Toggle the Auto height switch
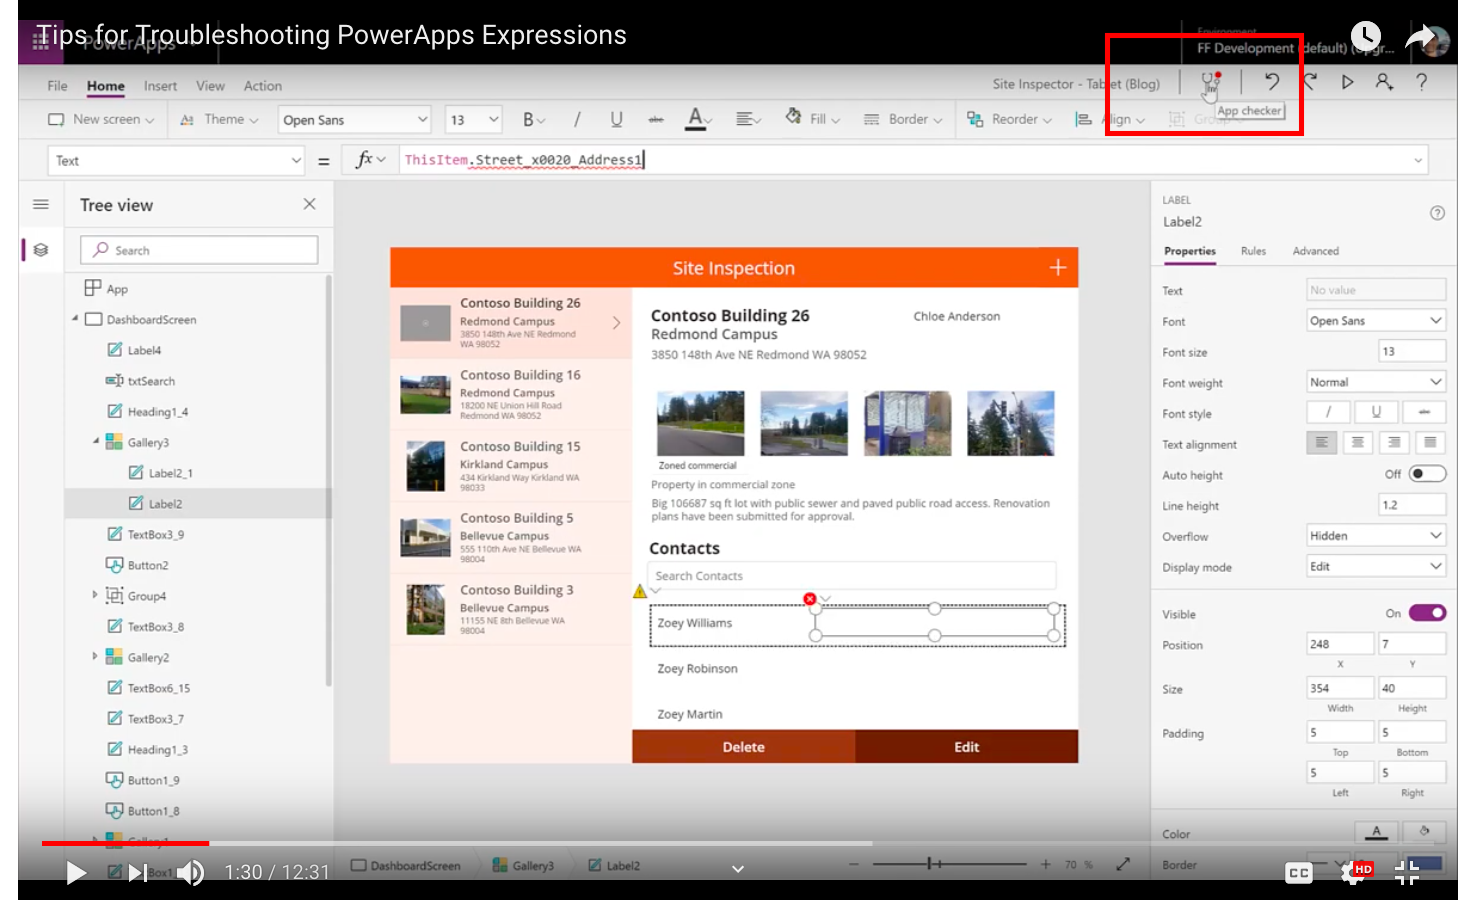Image resolution: width=1458 pixels, height=922 pixels. point(1427,474)
